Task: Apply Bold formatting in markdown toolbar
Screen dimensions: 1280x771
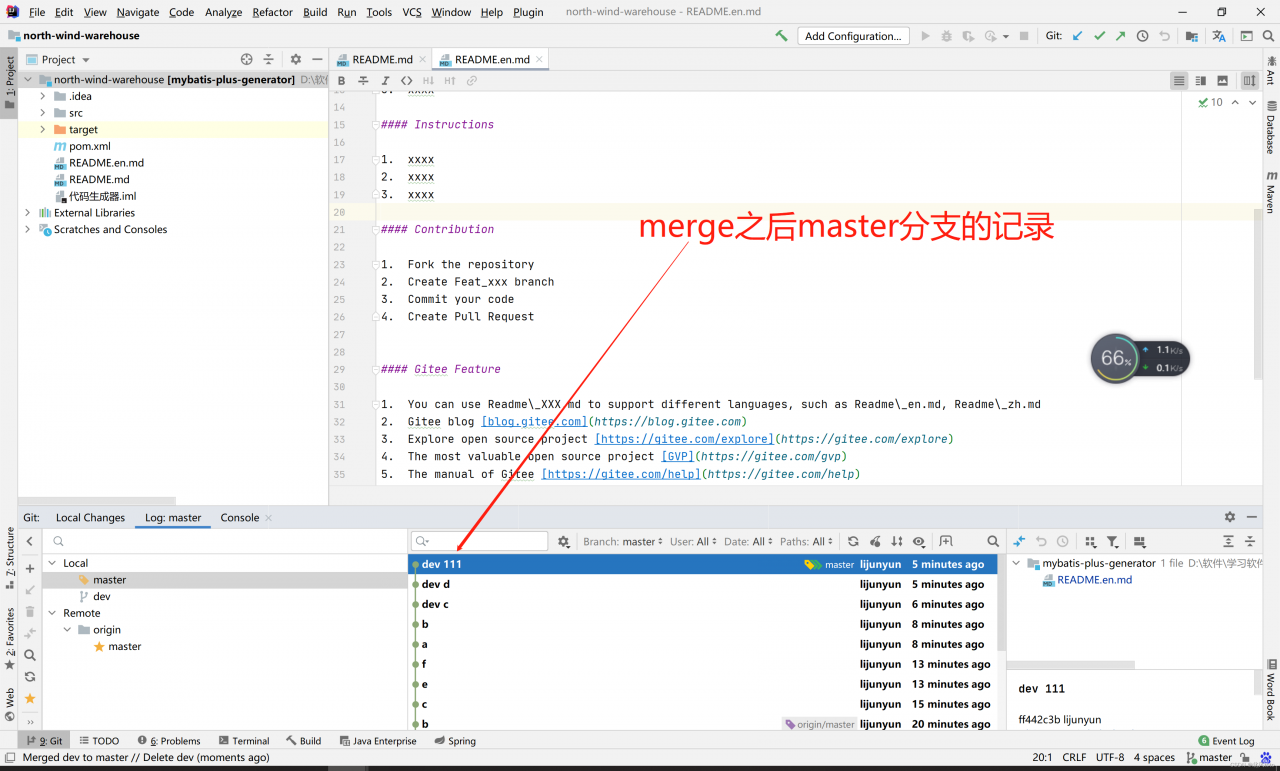Action: (341, 81)
